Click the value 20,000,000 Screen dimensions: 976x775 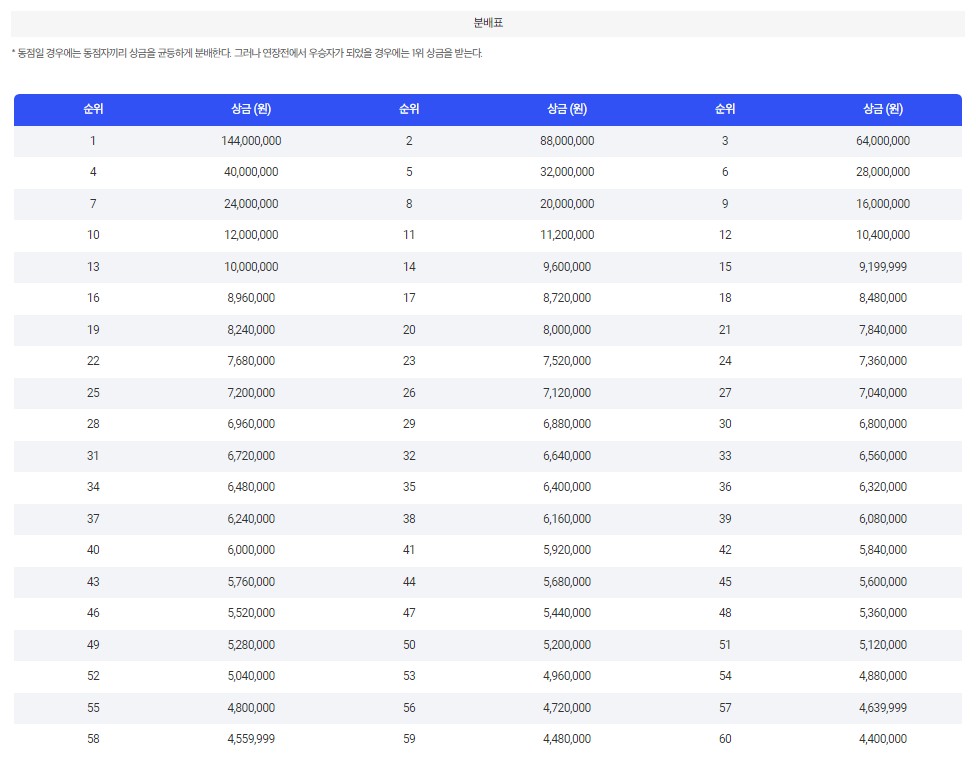coord(567,204)
